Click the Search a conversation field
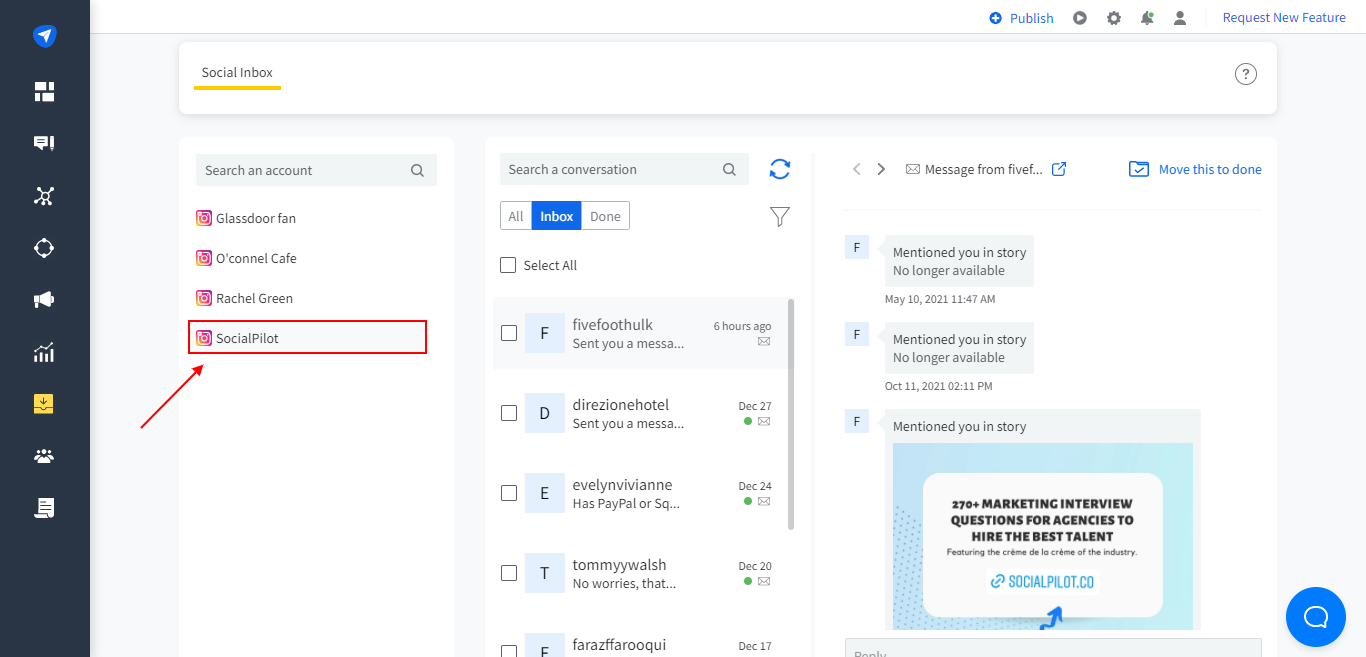This screenshot has height=657, width=1366. (624, 169)
